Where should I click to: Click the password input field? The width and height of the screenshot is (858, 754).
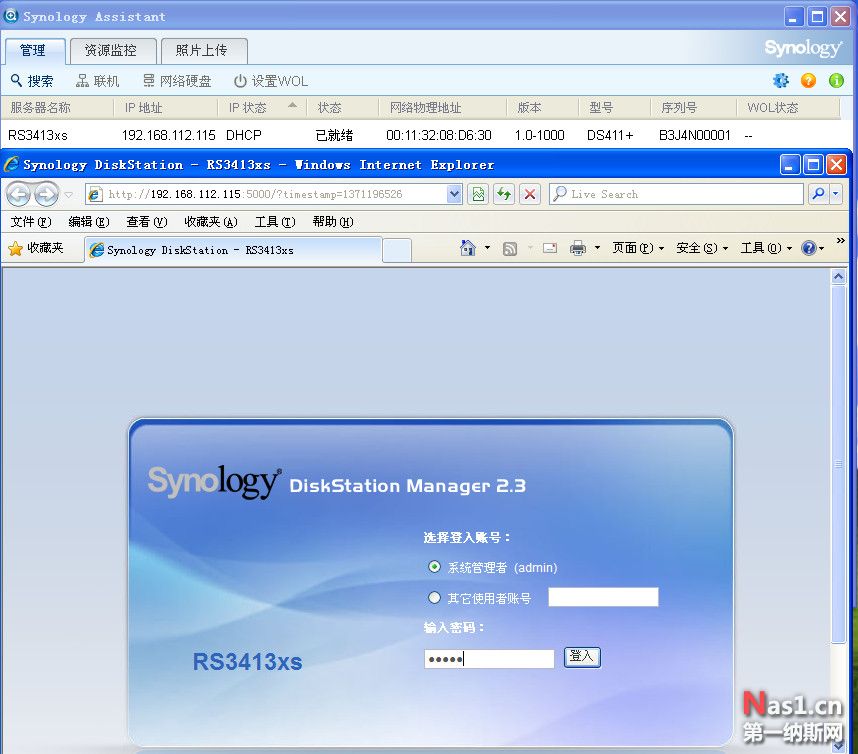tap(489, 659)
